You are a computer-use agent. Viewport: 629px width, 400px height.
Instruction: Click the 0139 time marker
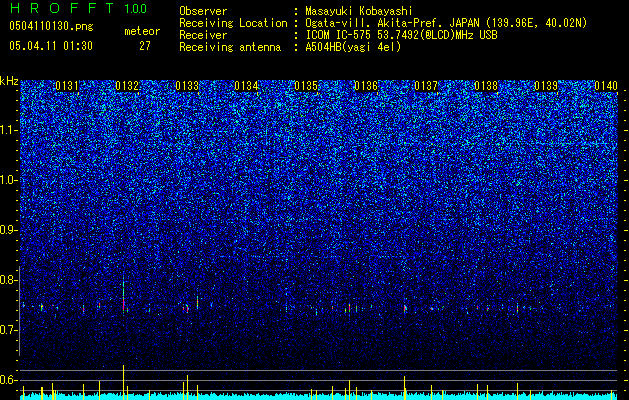coord(546,86)
